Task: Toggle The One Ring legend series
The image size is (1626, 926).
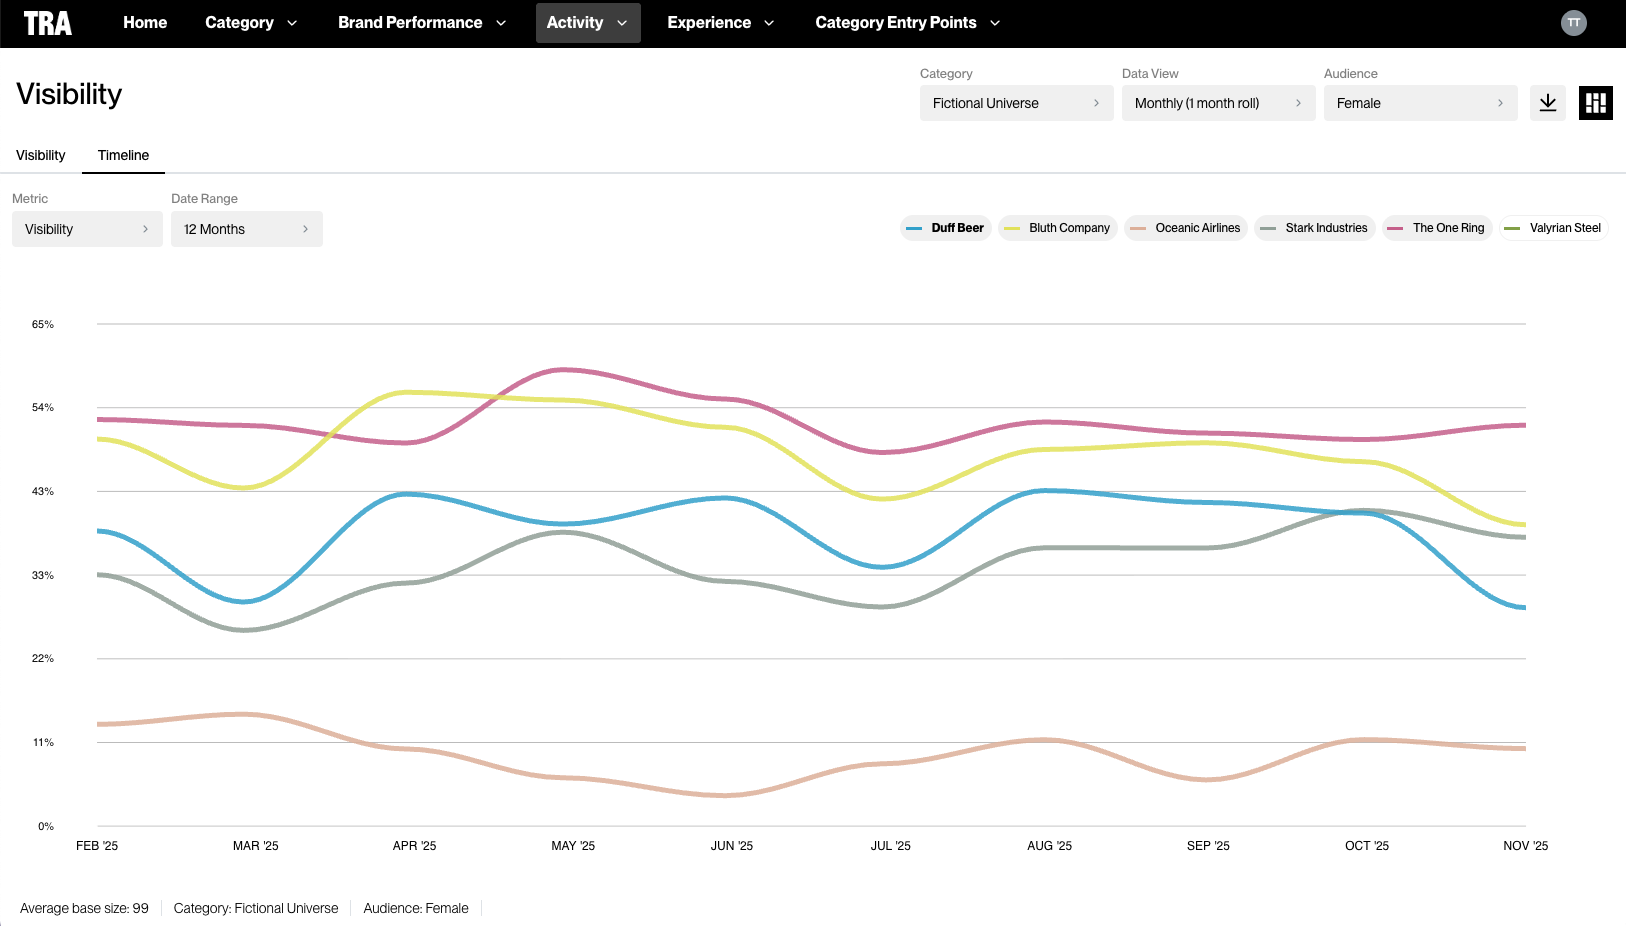Action: (x=1437, y=228)
